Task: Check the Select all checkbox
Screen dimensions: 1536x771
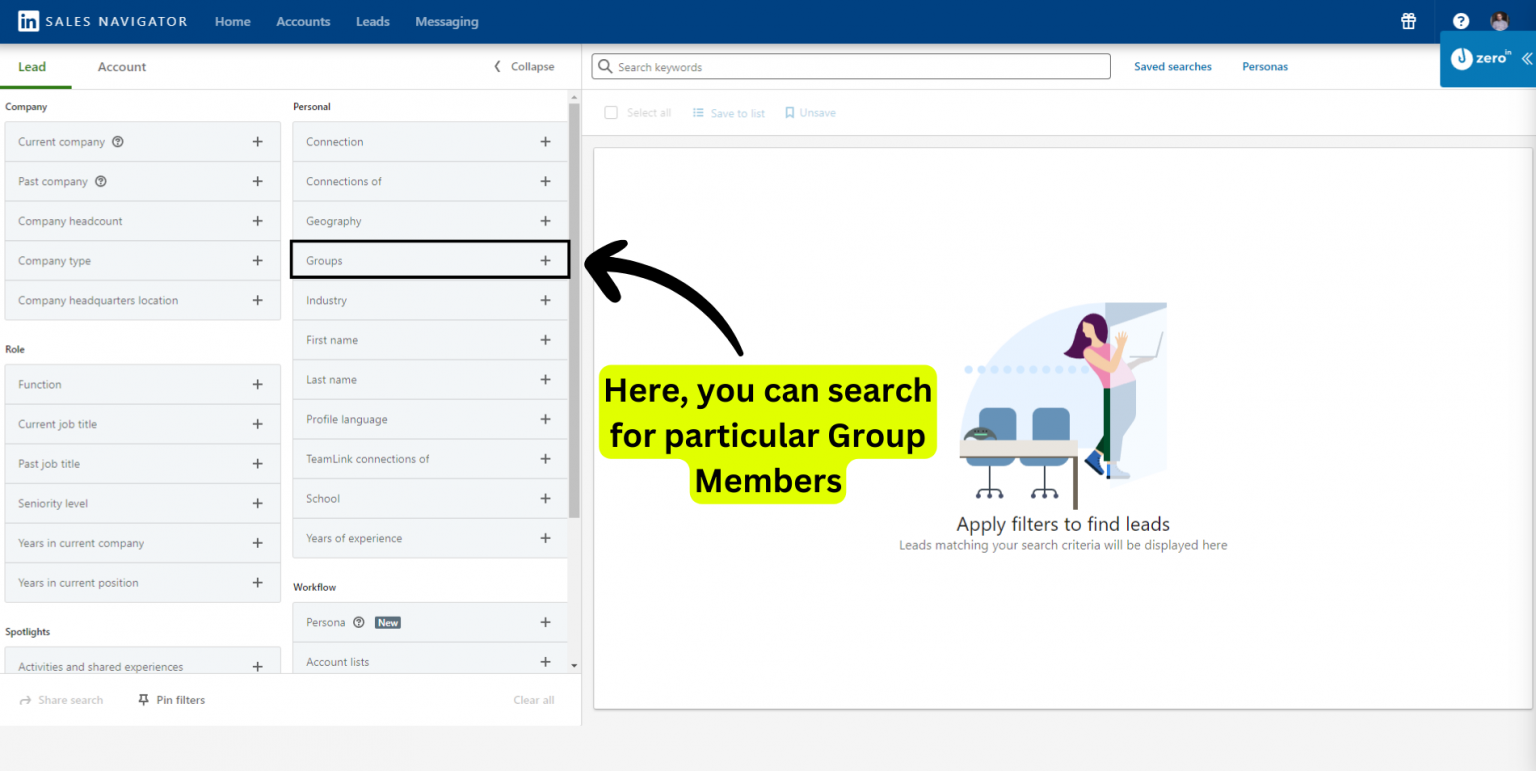Action: click(x=611, y=112)
